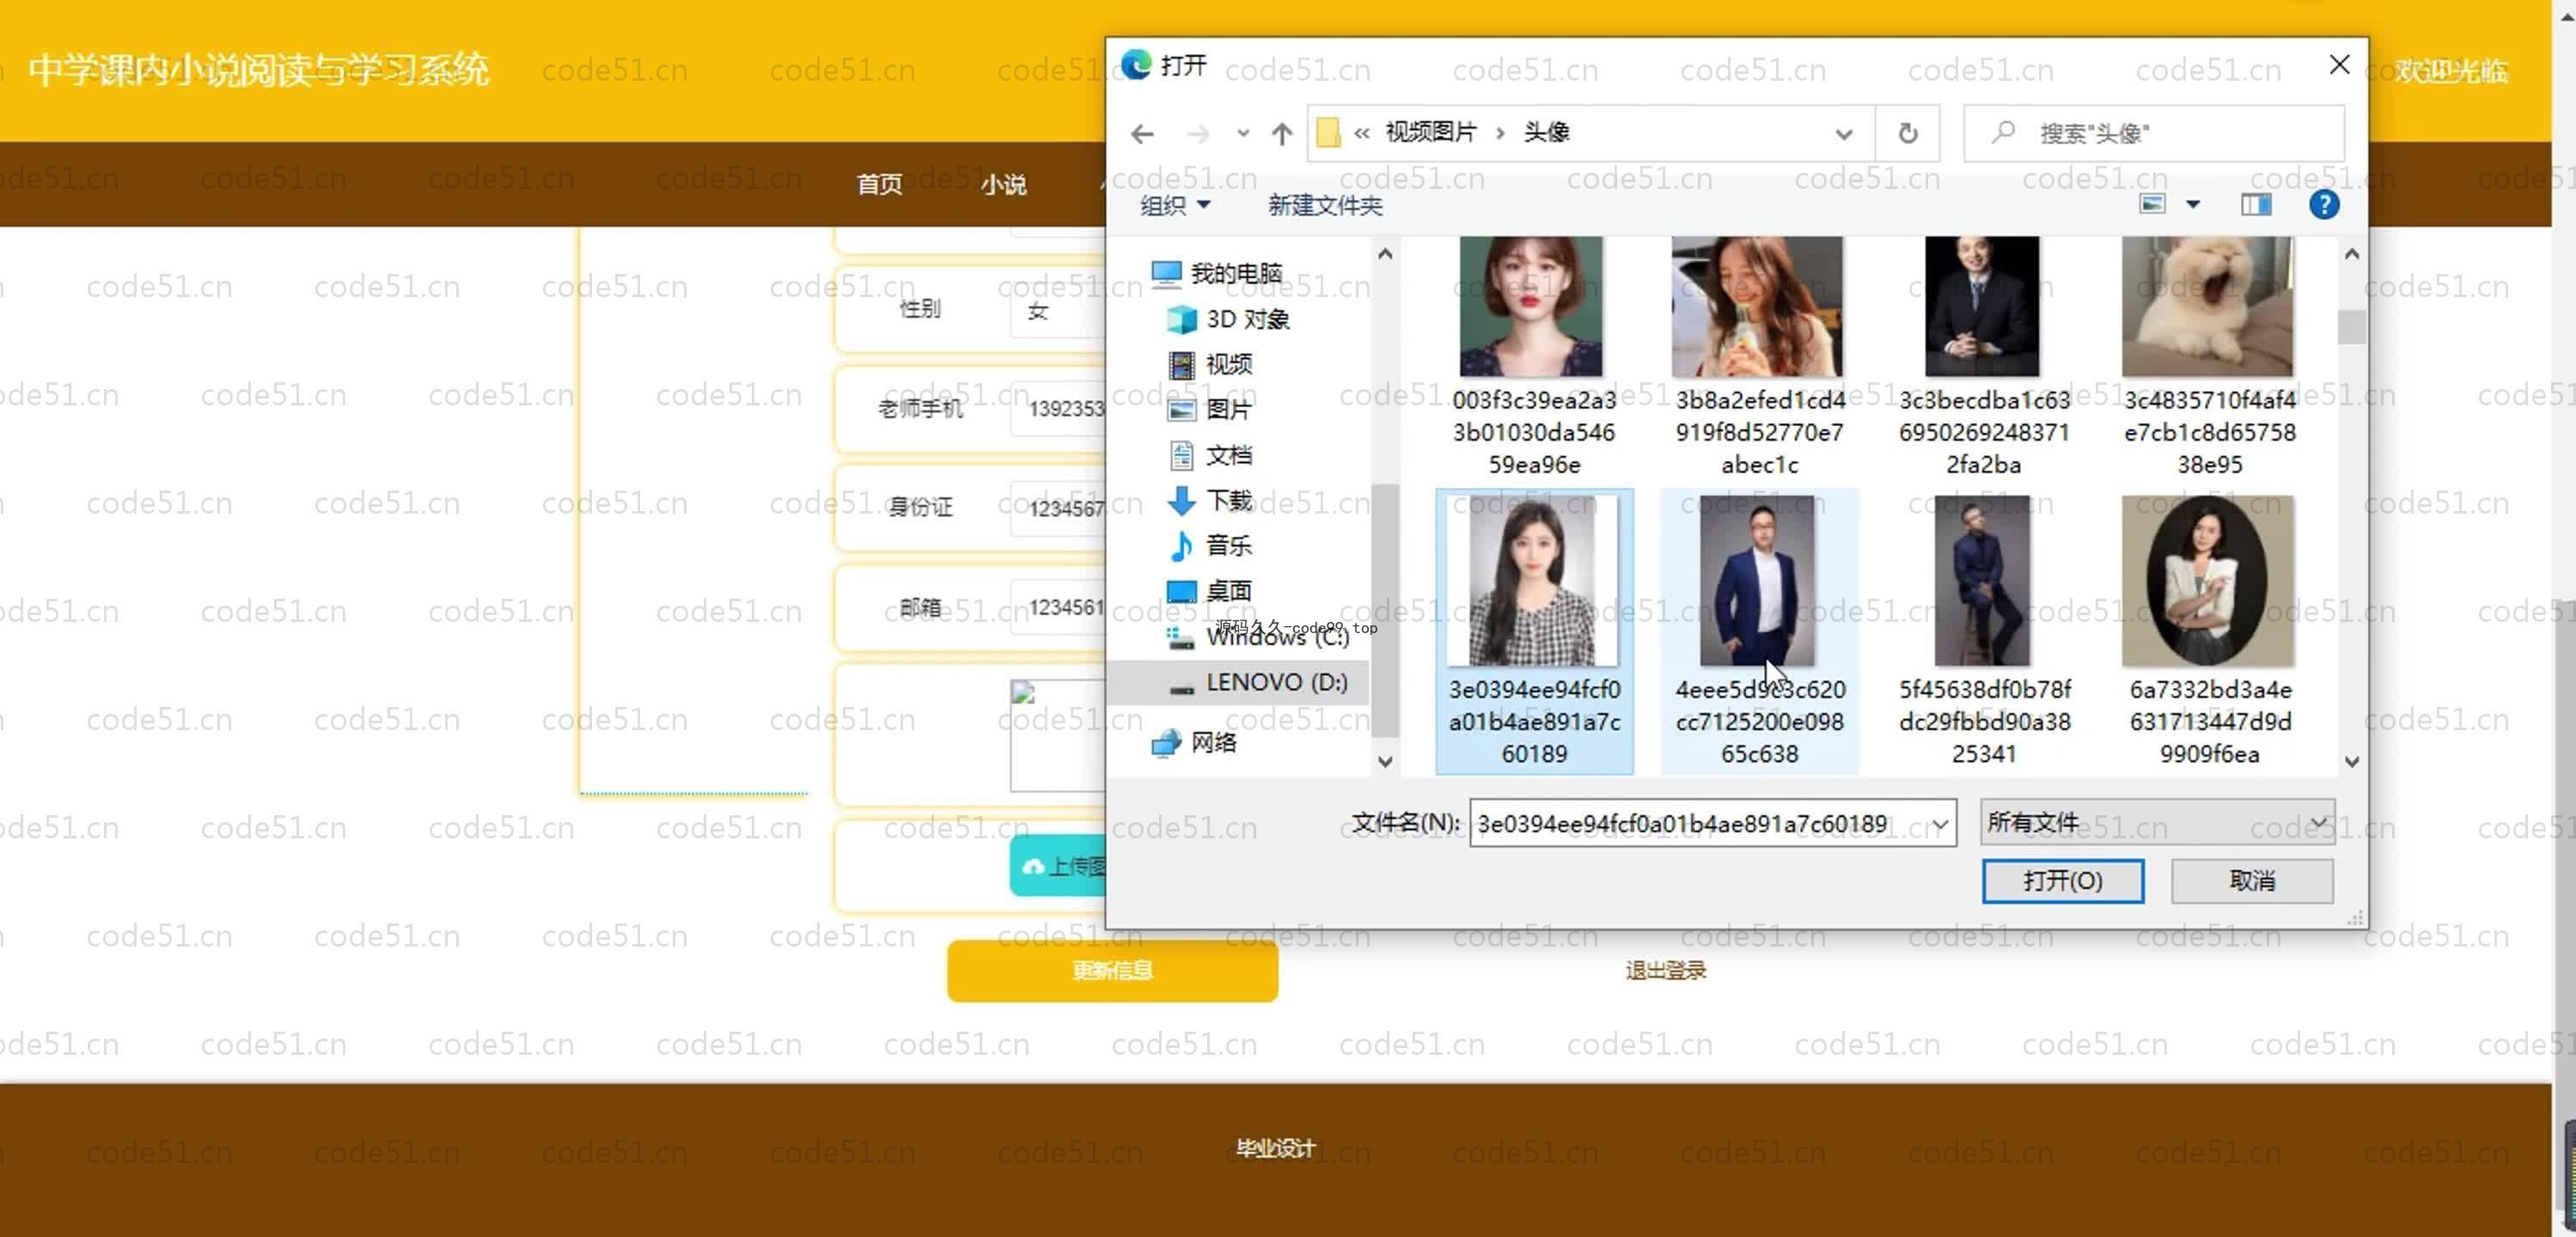The width and height of the screenshot is (2576, 1237).
Task: Click the 取消 cancel button
Action: point(2251,880)
